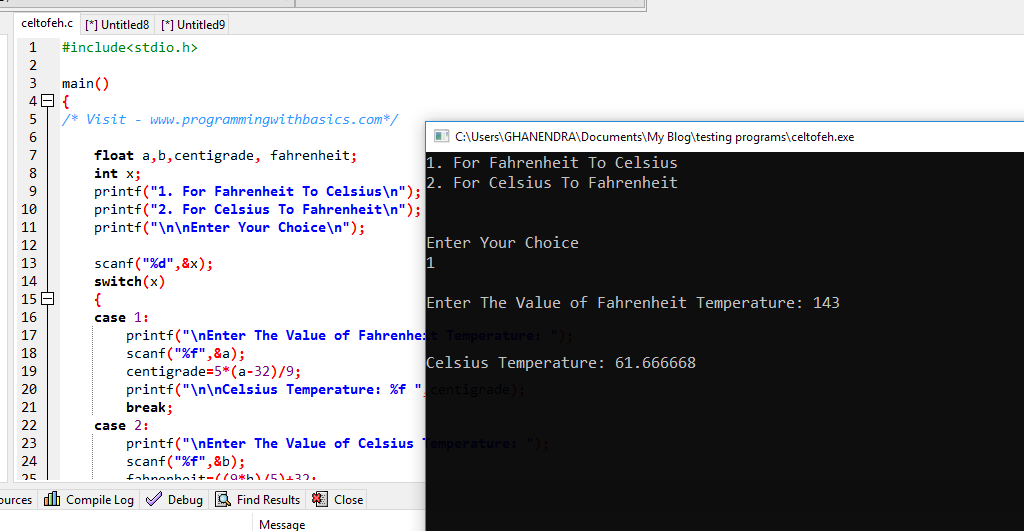Click console text 'Enter Your Choice'
This screenshot has height=531, width=1024.
click(502, 243)
